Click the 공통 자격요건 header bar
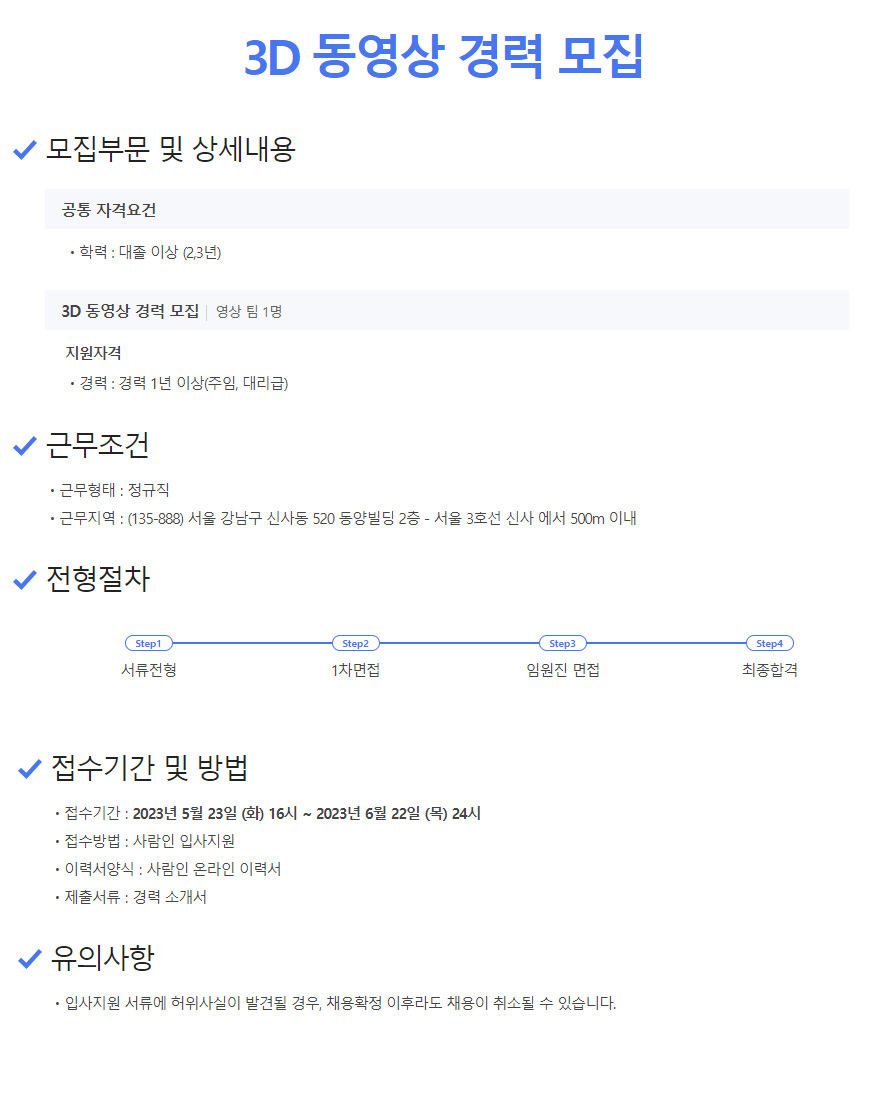Viewport: 887px width, 1116px height. point(447,210)
